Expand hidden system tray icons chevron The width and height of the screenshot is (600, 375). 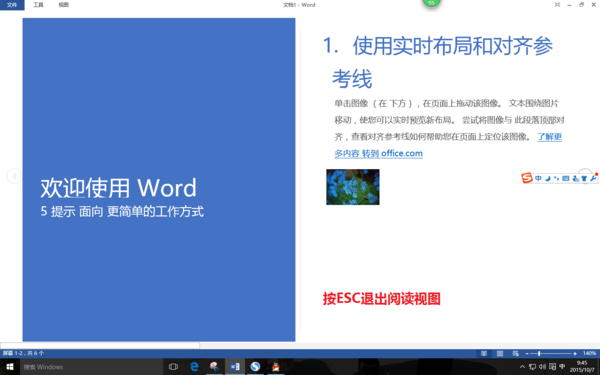point(522,367)
